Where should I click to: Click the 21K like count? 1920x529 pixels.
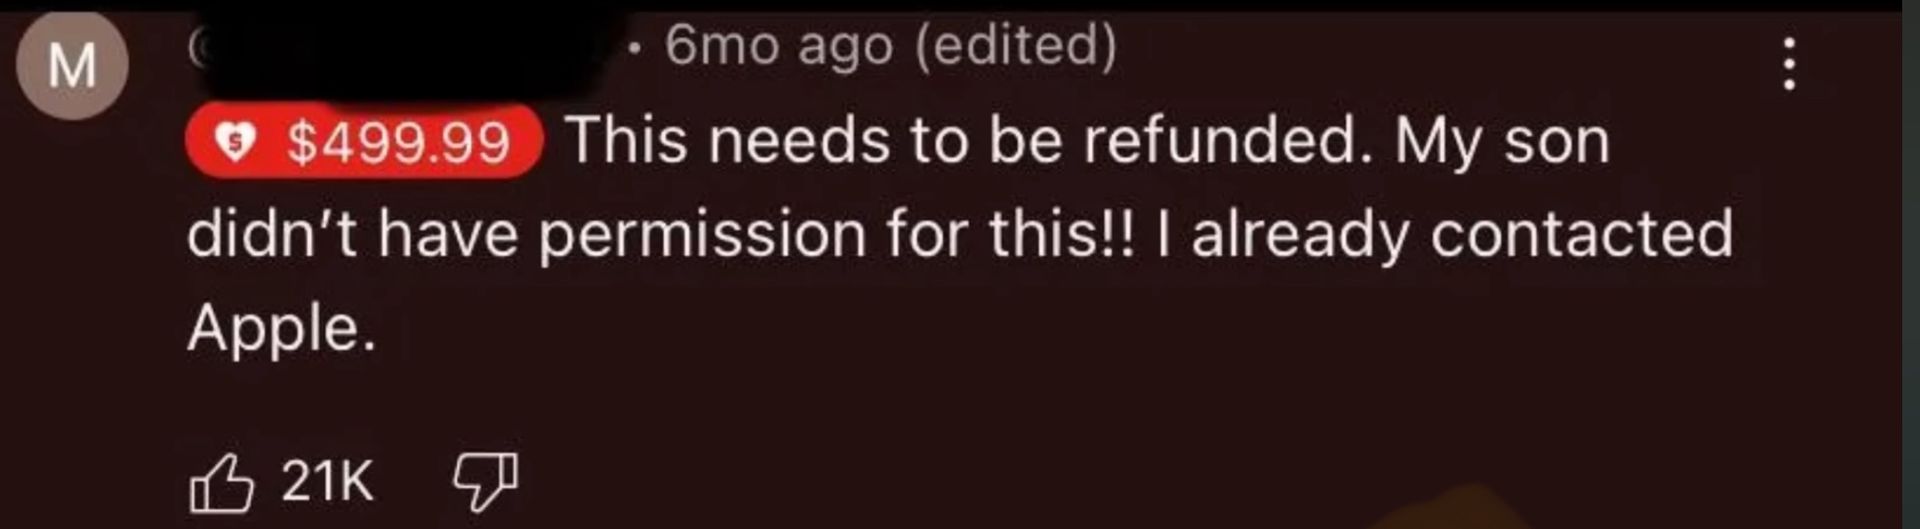click(327, 481)
